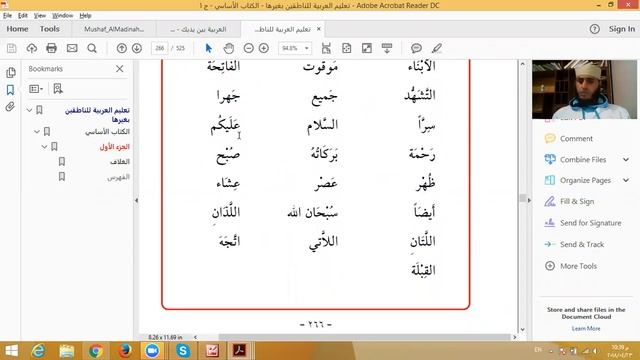This screenshot has height=360, width=640.
Task: Click the fit width scrolling icon
Action: pyautogui.click(x=326, y=48)
